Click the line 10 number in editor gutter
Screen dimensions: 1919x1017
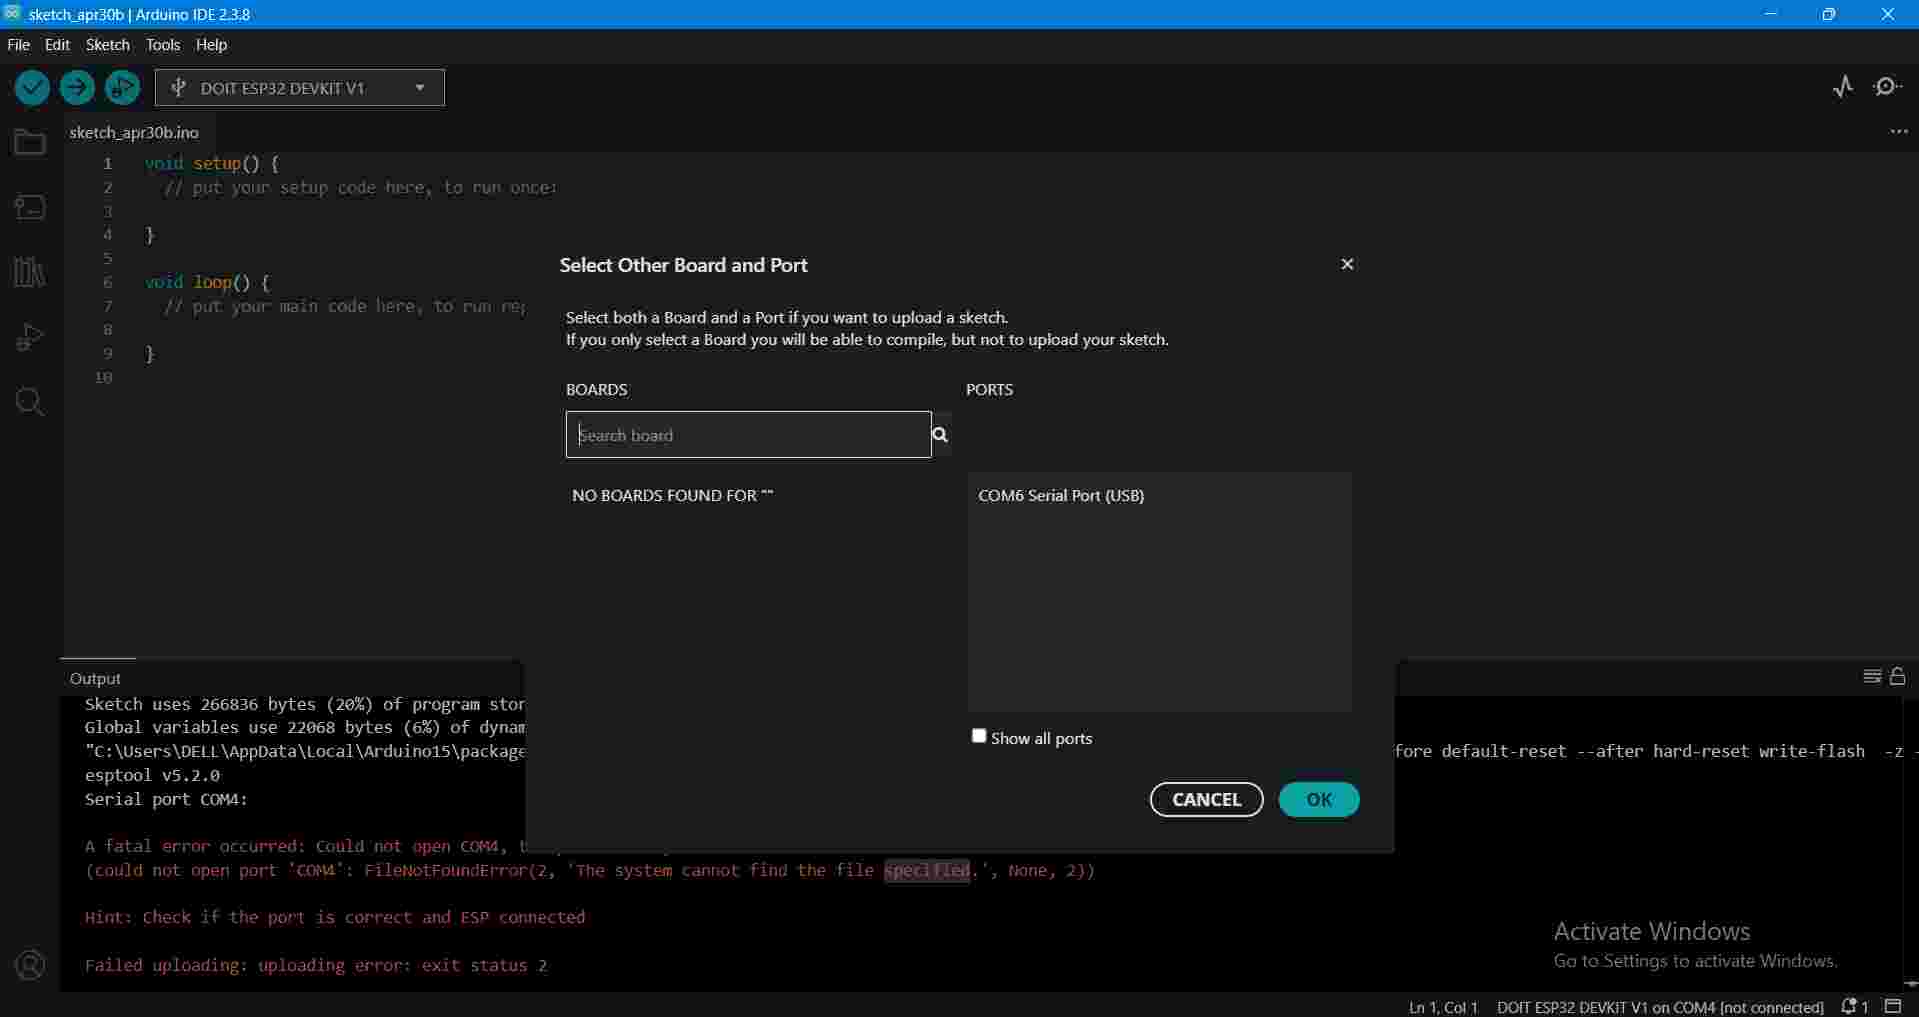pyautogui.click(x=103, y=377)
